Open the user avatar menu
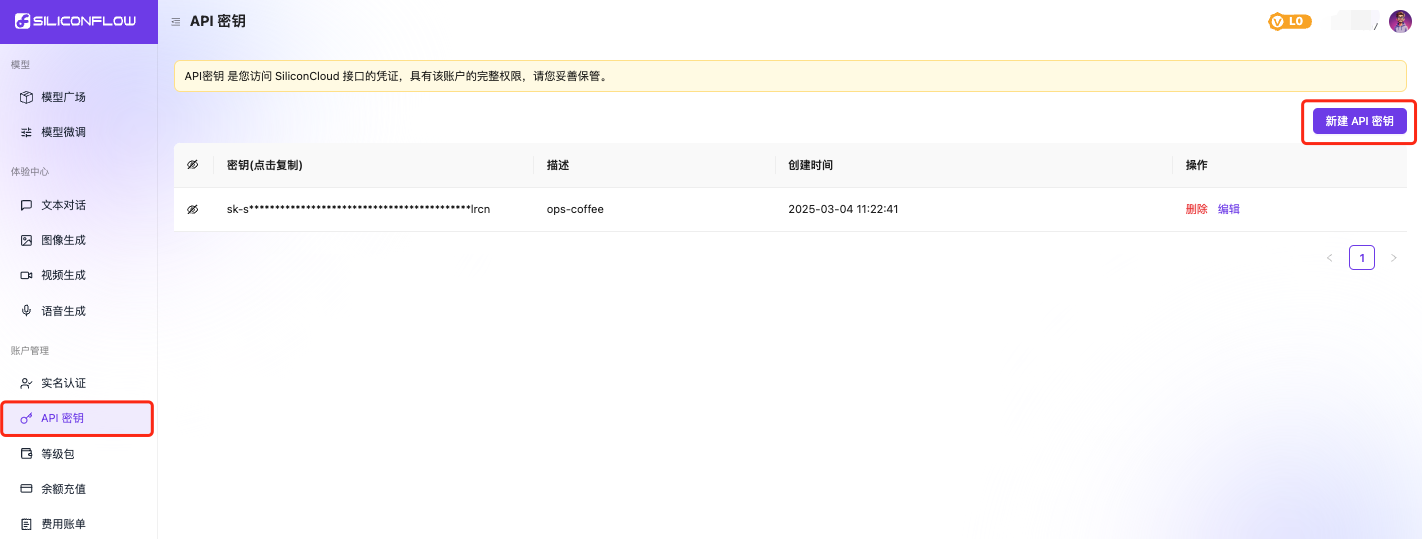Viewport: 1422px width, 539px height. pos(1399,21)
